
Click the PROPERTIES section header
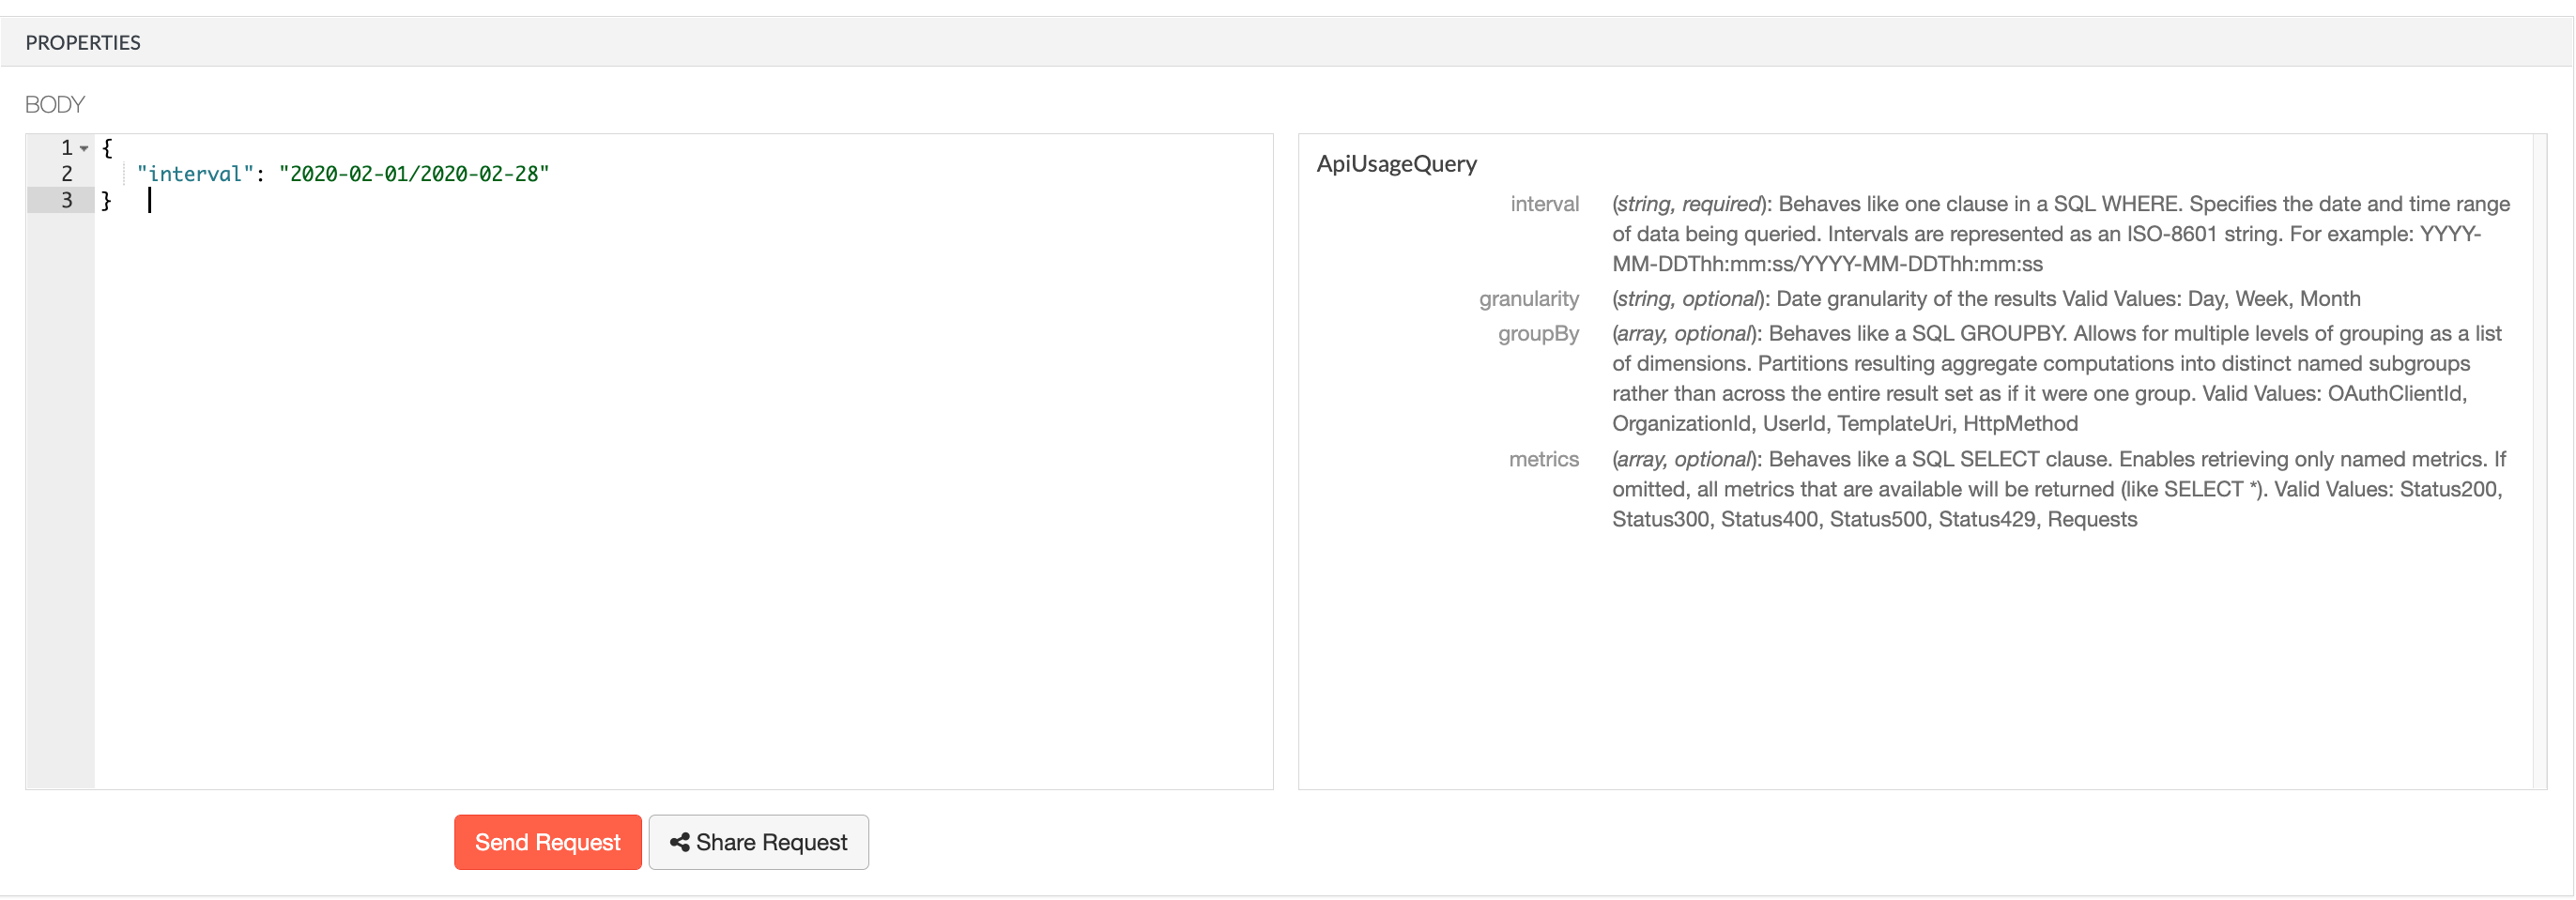tap(84, 42)
